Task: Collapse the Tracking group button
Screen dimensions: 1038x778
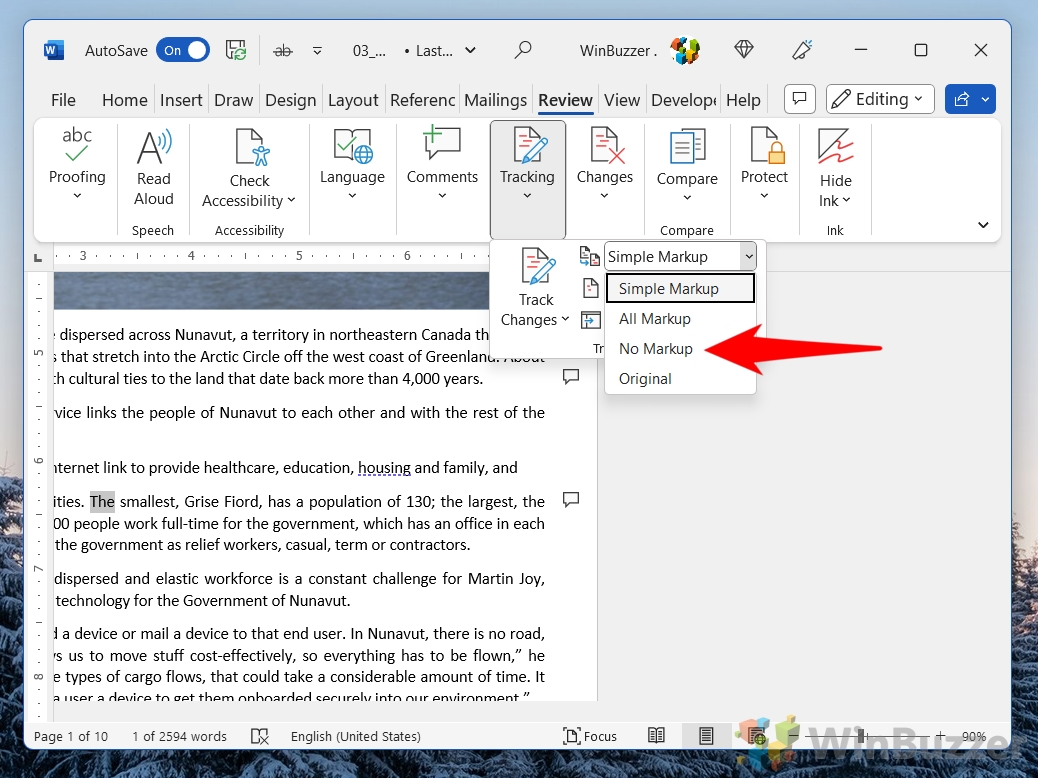Action: tap(528, 179)
